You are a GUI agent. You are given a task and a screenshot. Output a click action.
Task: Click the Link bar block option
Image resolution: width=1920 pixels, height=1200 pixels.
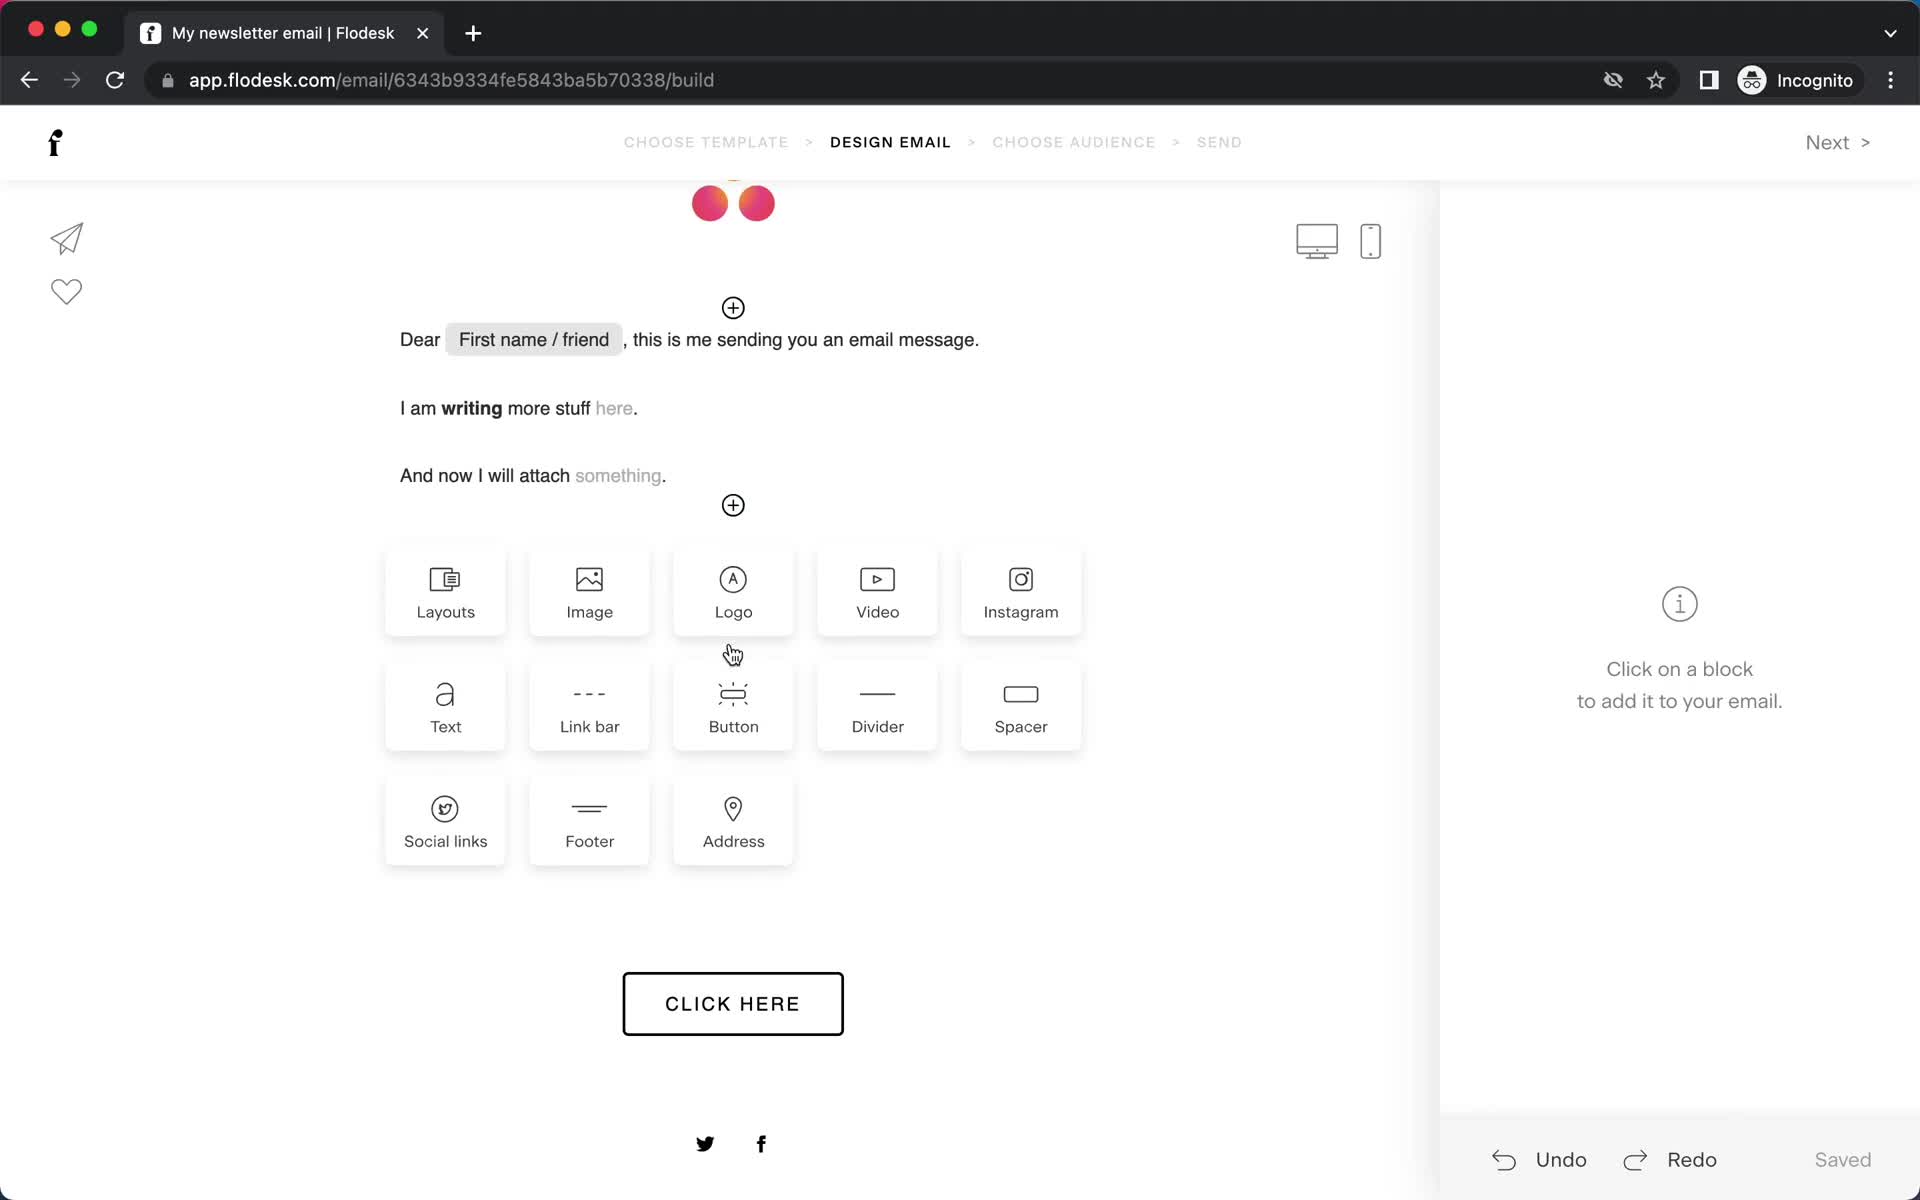point(589,706)
